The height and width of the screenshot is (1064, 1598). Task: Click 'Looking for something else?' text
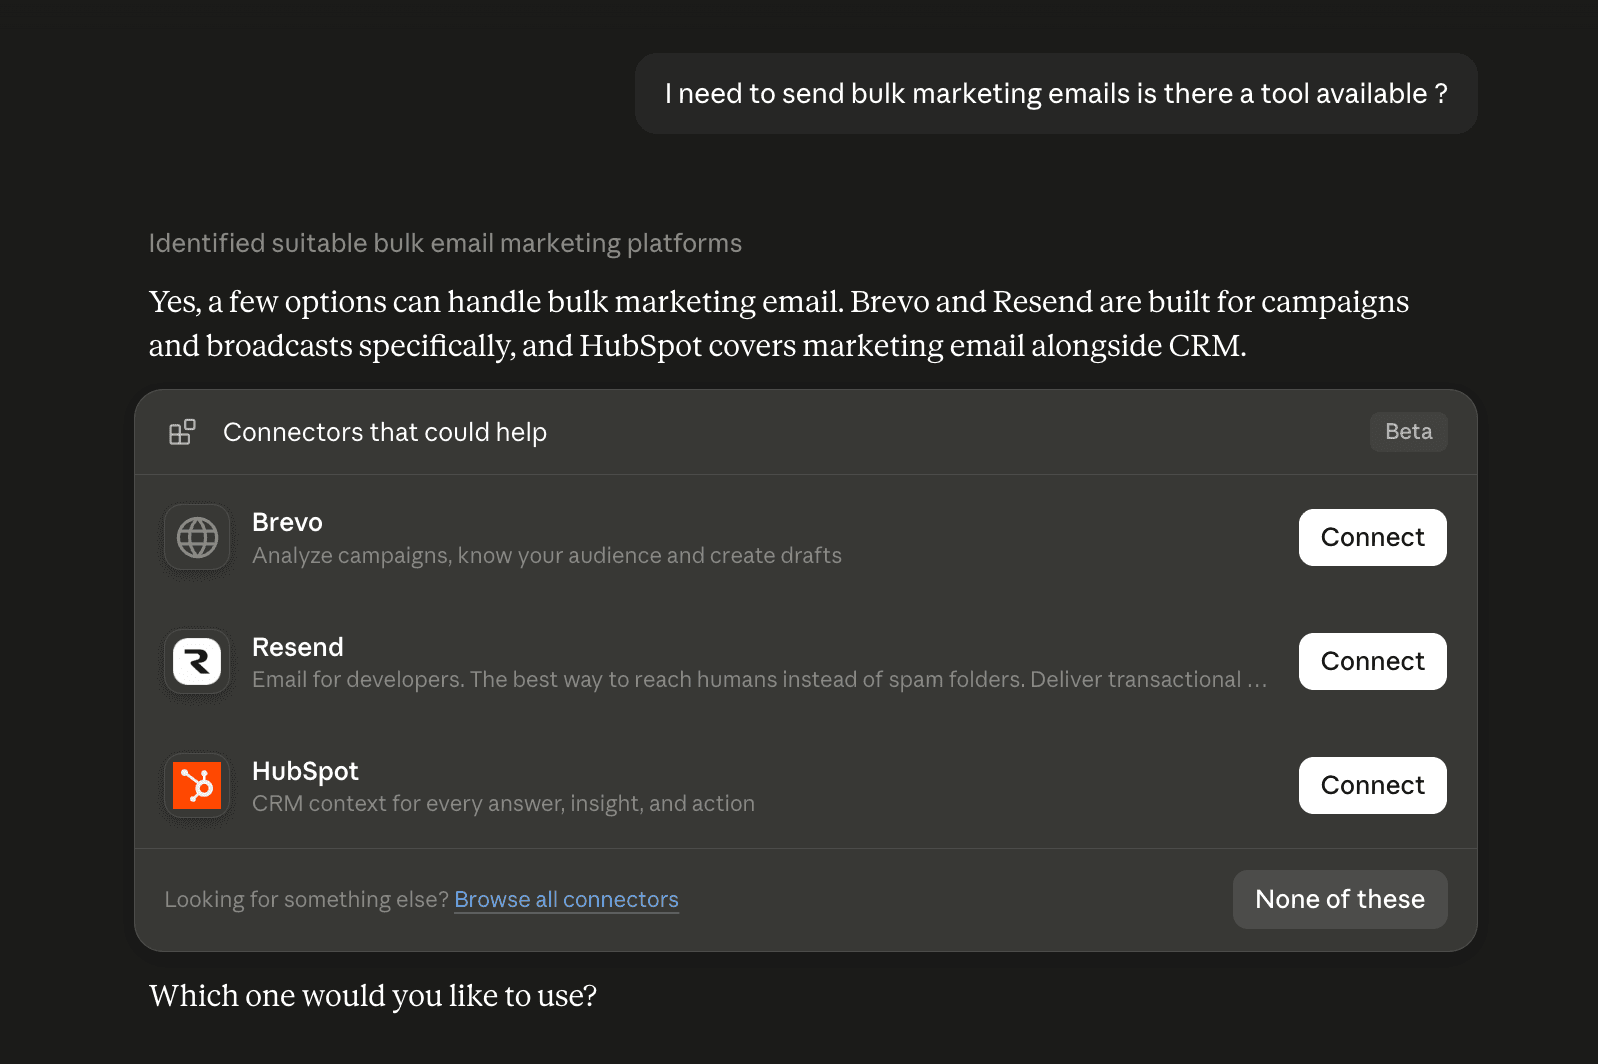(x=307, y=900)
